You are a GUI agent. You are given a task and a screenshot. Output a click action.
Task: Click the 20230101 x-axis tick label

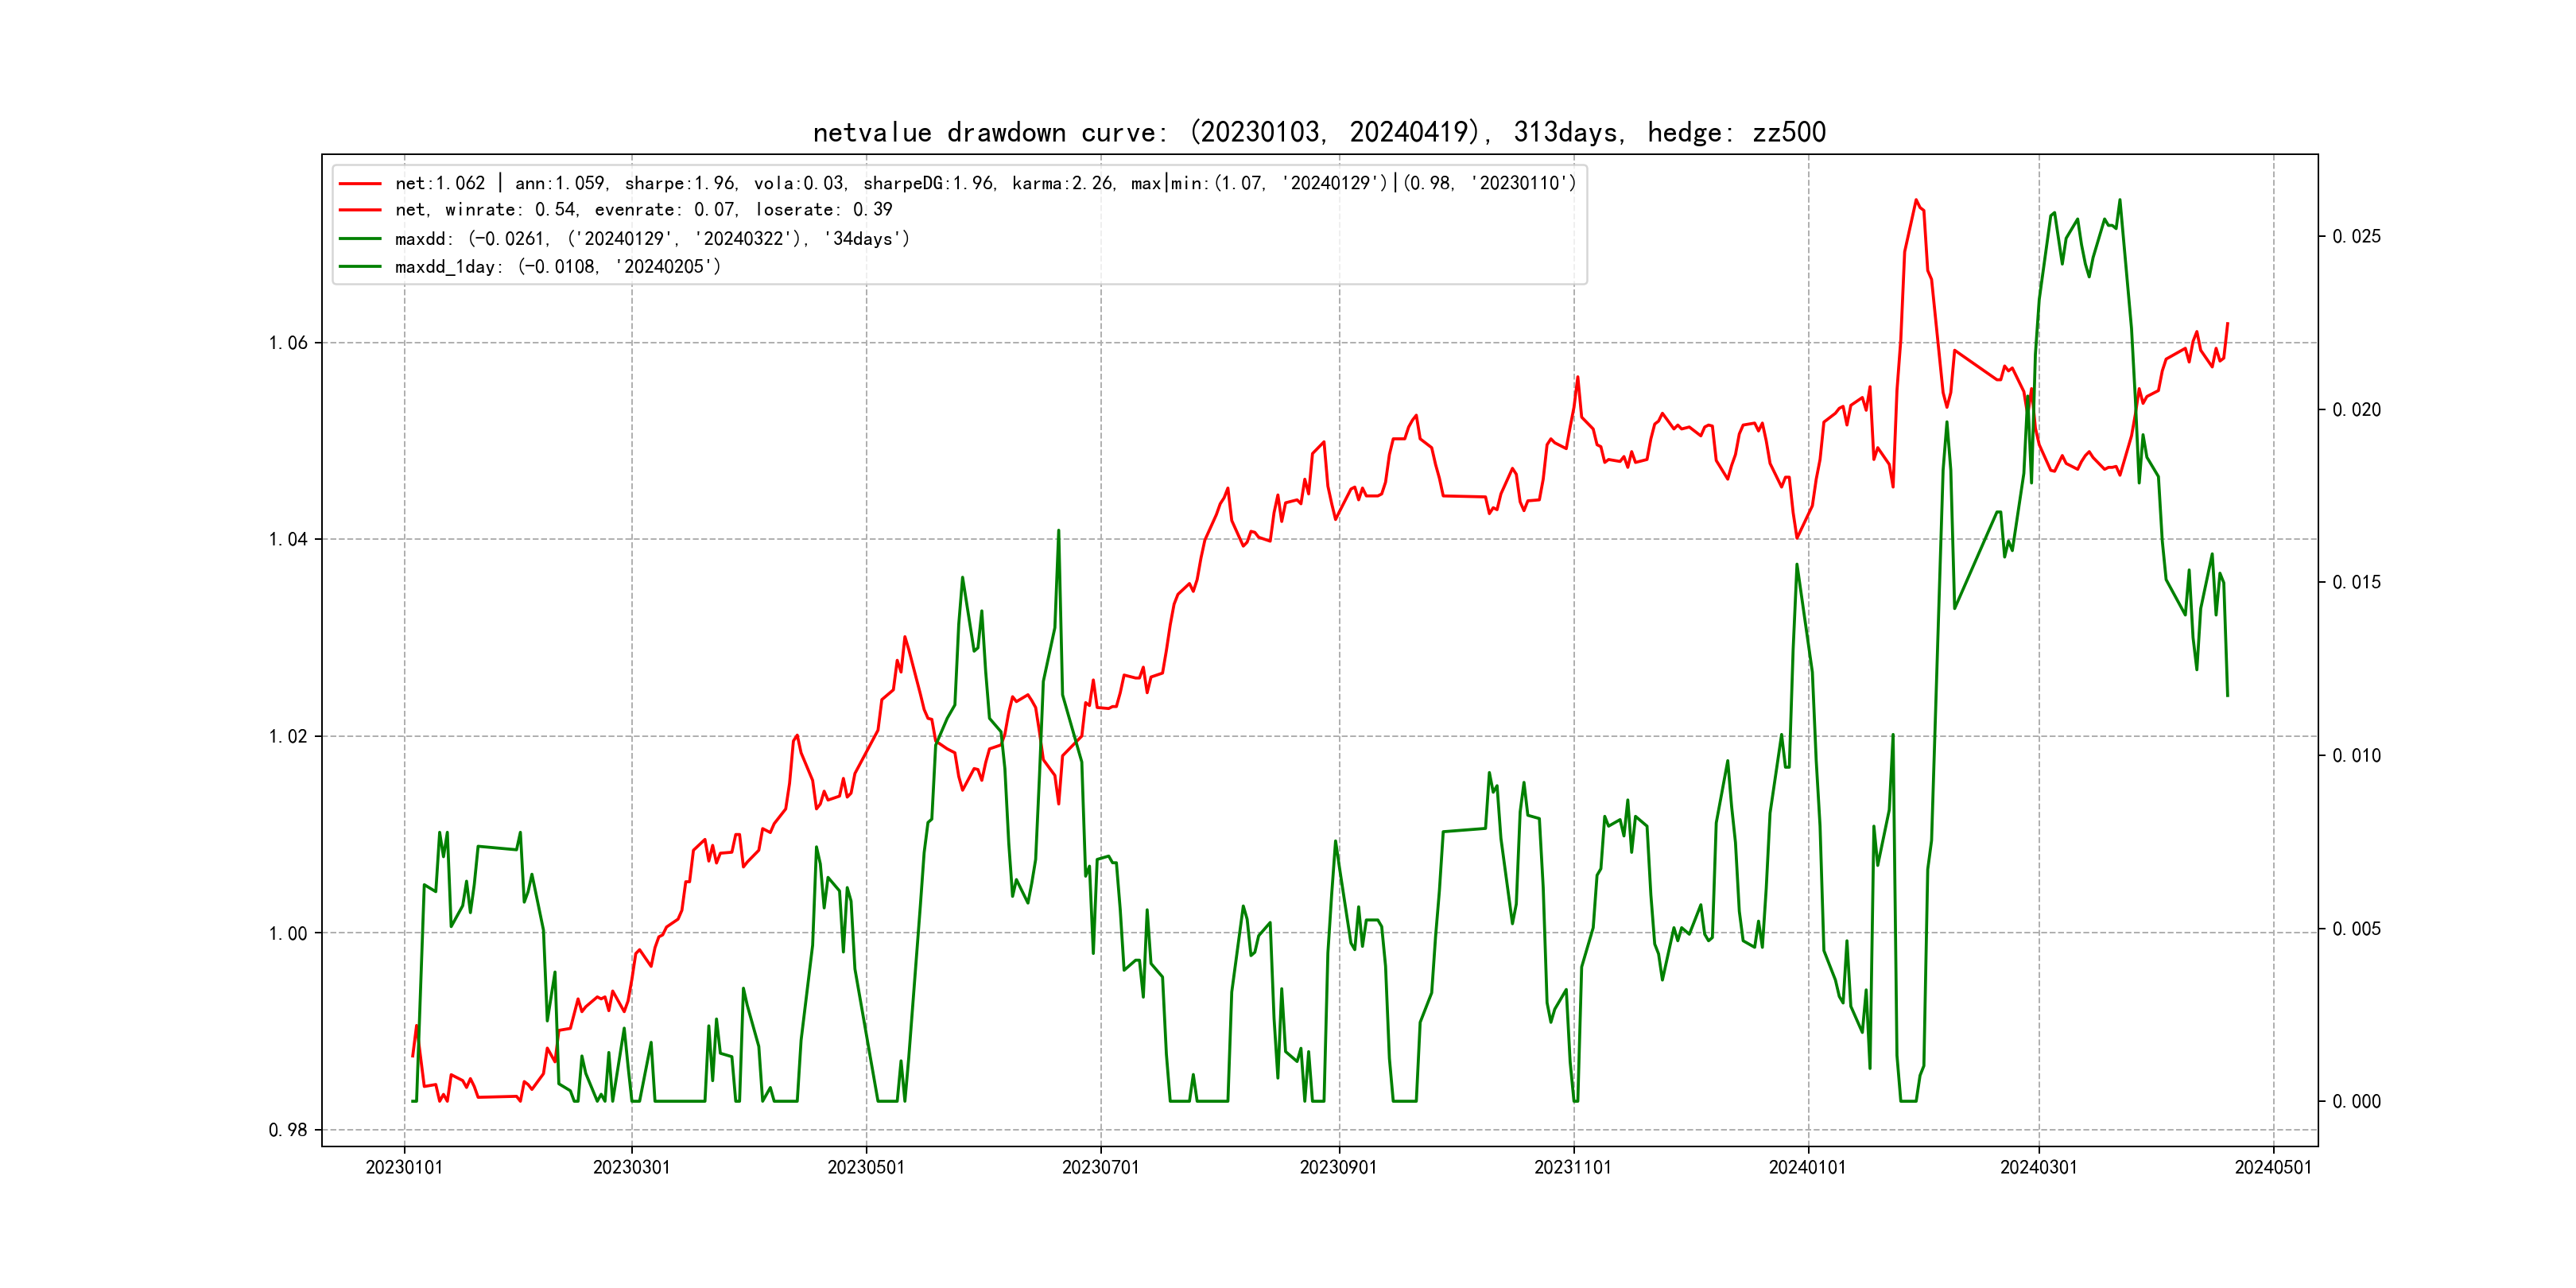coord(404,1168)
